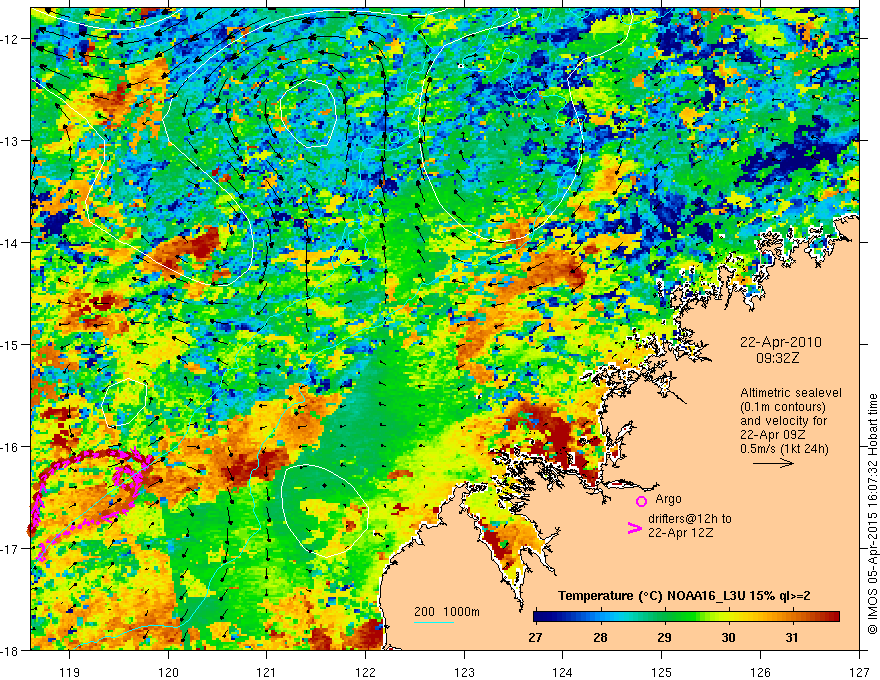Click the longitude axis label 121
Image resolution: width=880 pixels, height=680 pixels.
pyautogui.click(x=267, y=673)
